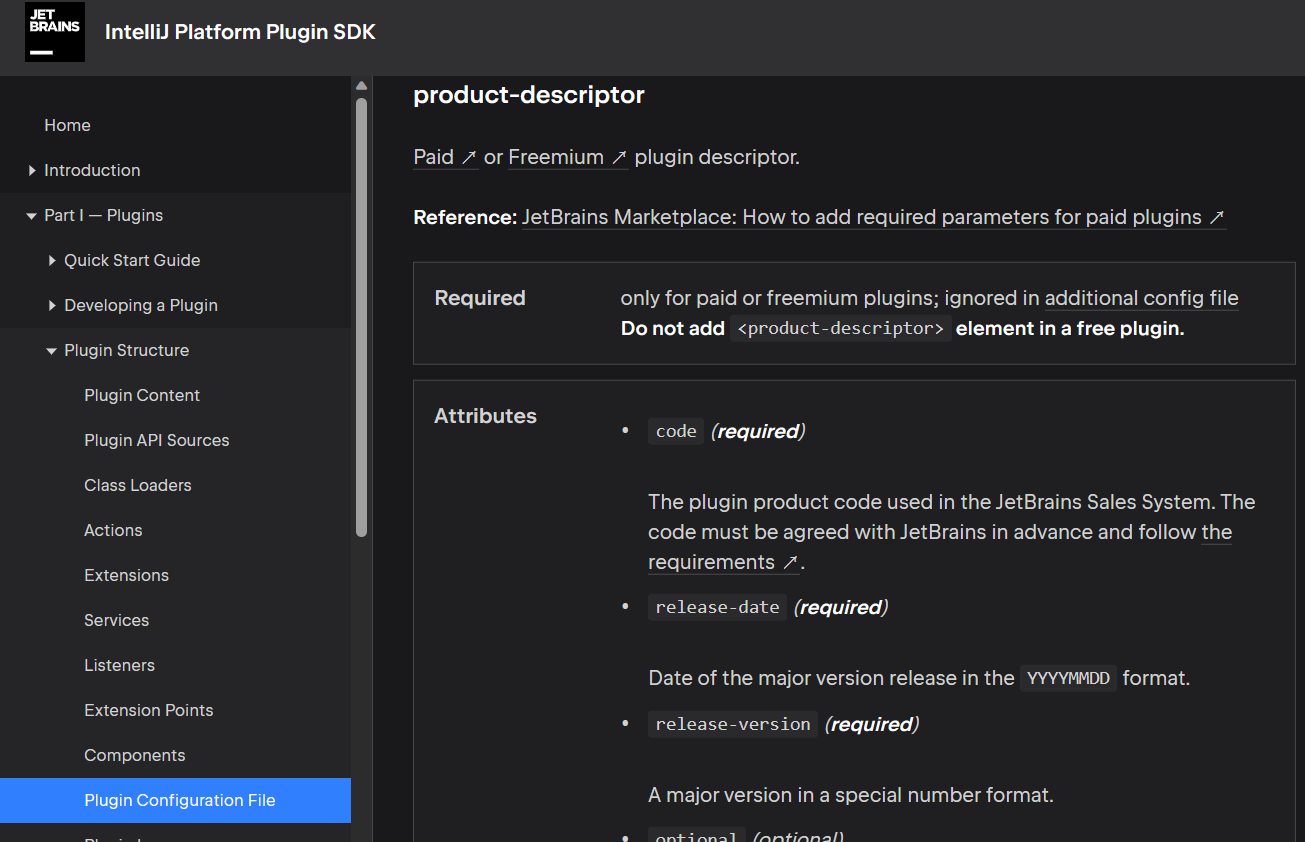Viewport: 1305px width, 842px height.
Task: Click the JetBrains logo
Action: (x=55, y=32)
